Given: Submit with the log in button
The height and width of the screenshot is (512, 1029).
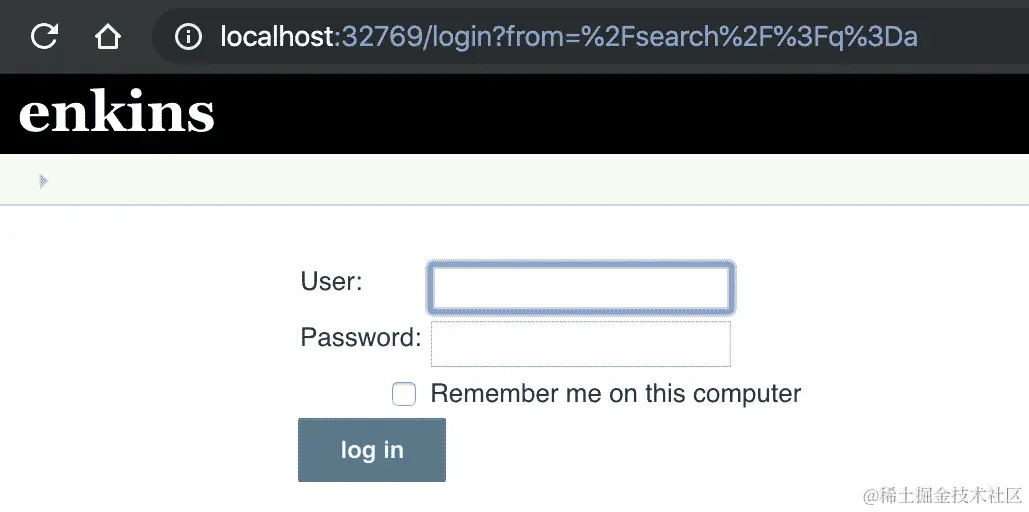Looking at the screenshot, I should click(372, 450).
